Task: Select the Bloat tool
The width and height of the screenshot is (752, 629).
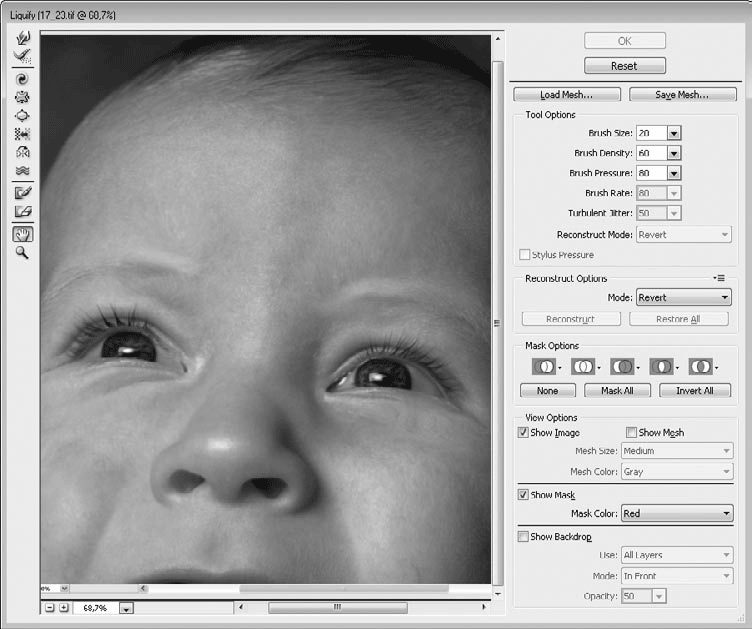Action: click(23, 116)
